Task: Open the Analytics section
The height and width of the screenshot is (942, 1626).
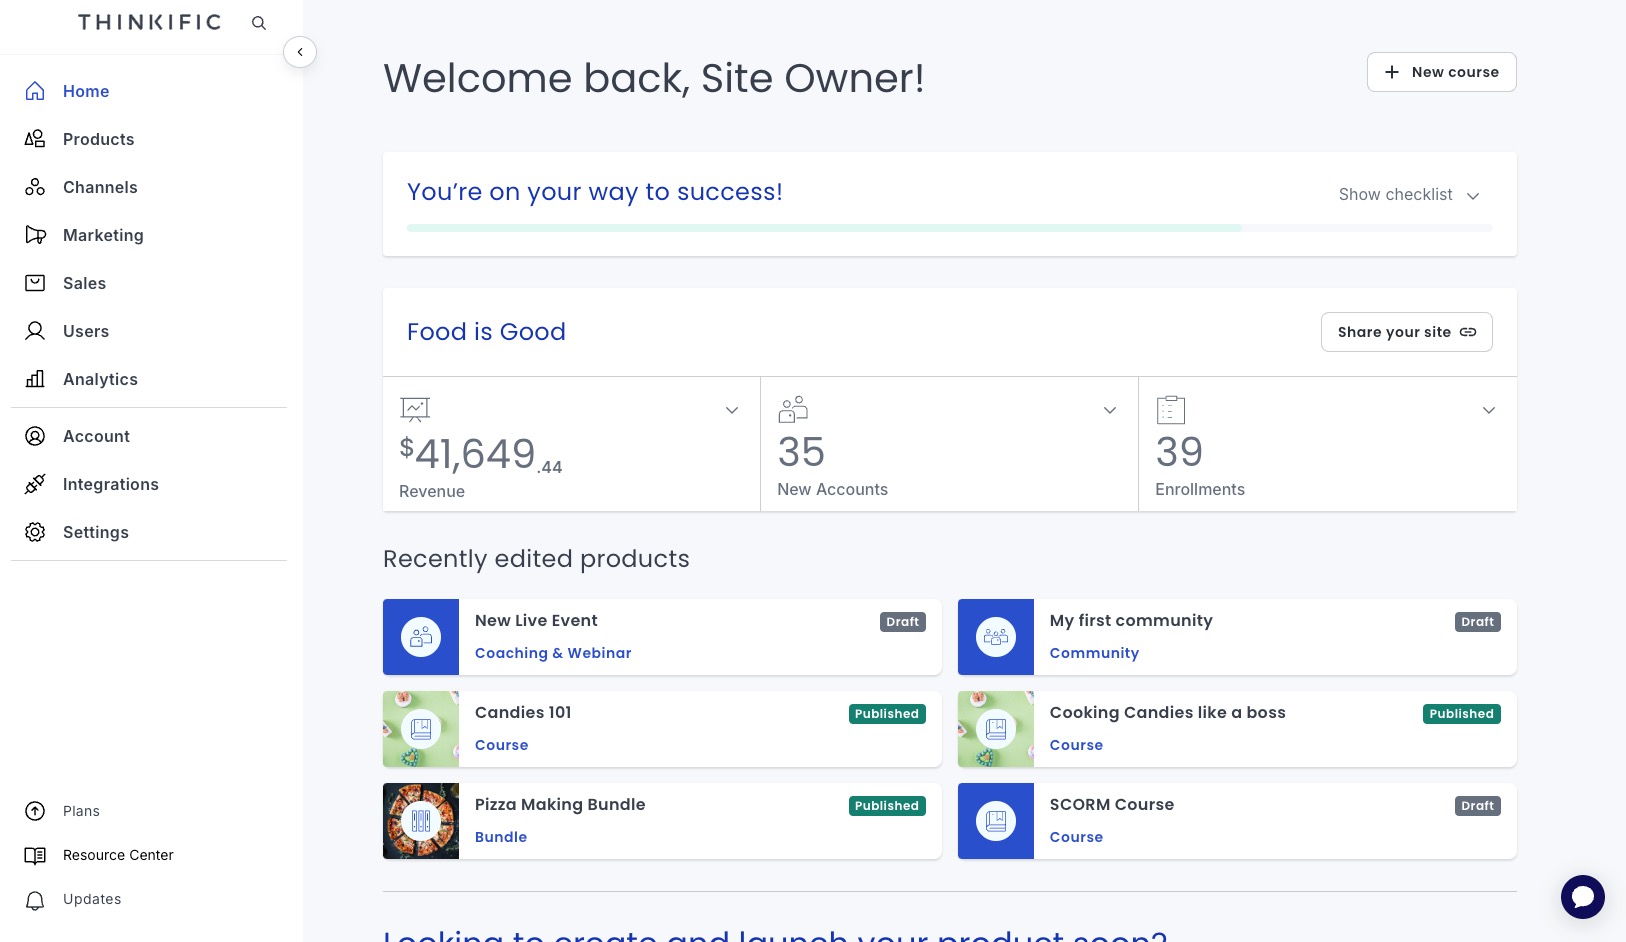Action: 100,379
